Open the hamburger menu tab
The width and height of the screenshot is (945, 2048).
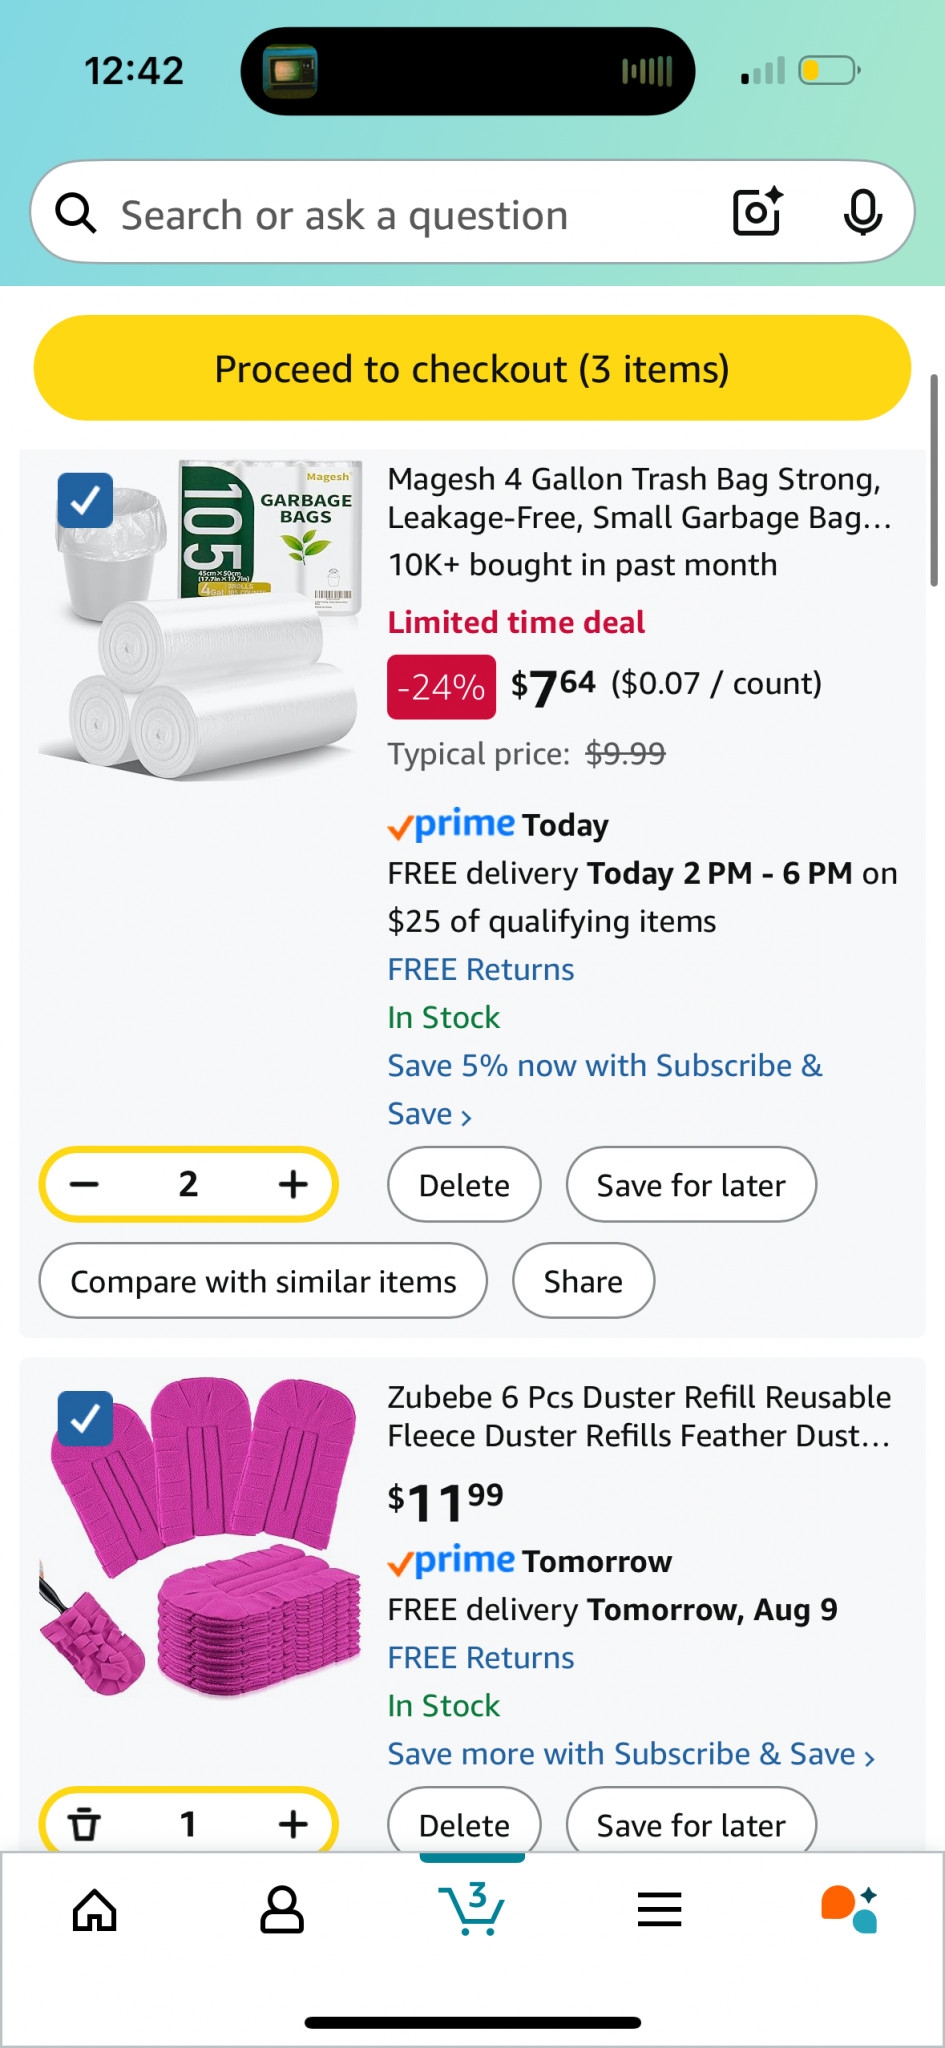pyautogui.click(x=659, y=1910)
